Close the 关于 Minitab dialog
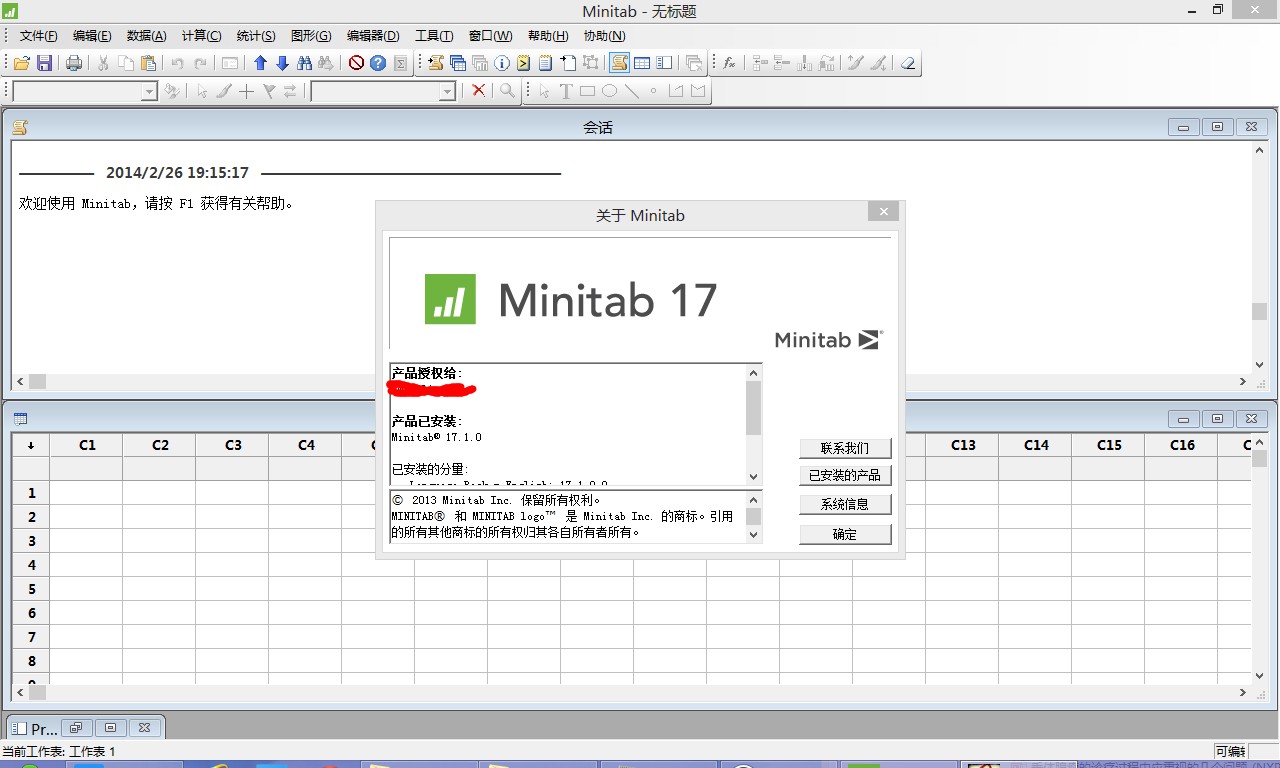The width and height of the screenshot is (1280, 768). tap(883, 211)
